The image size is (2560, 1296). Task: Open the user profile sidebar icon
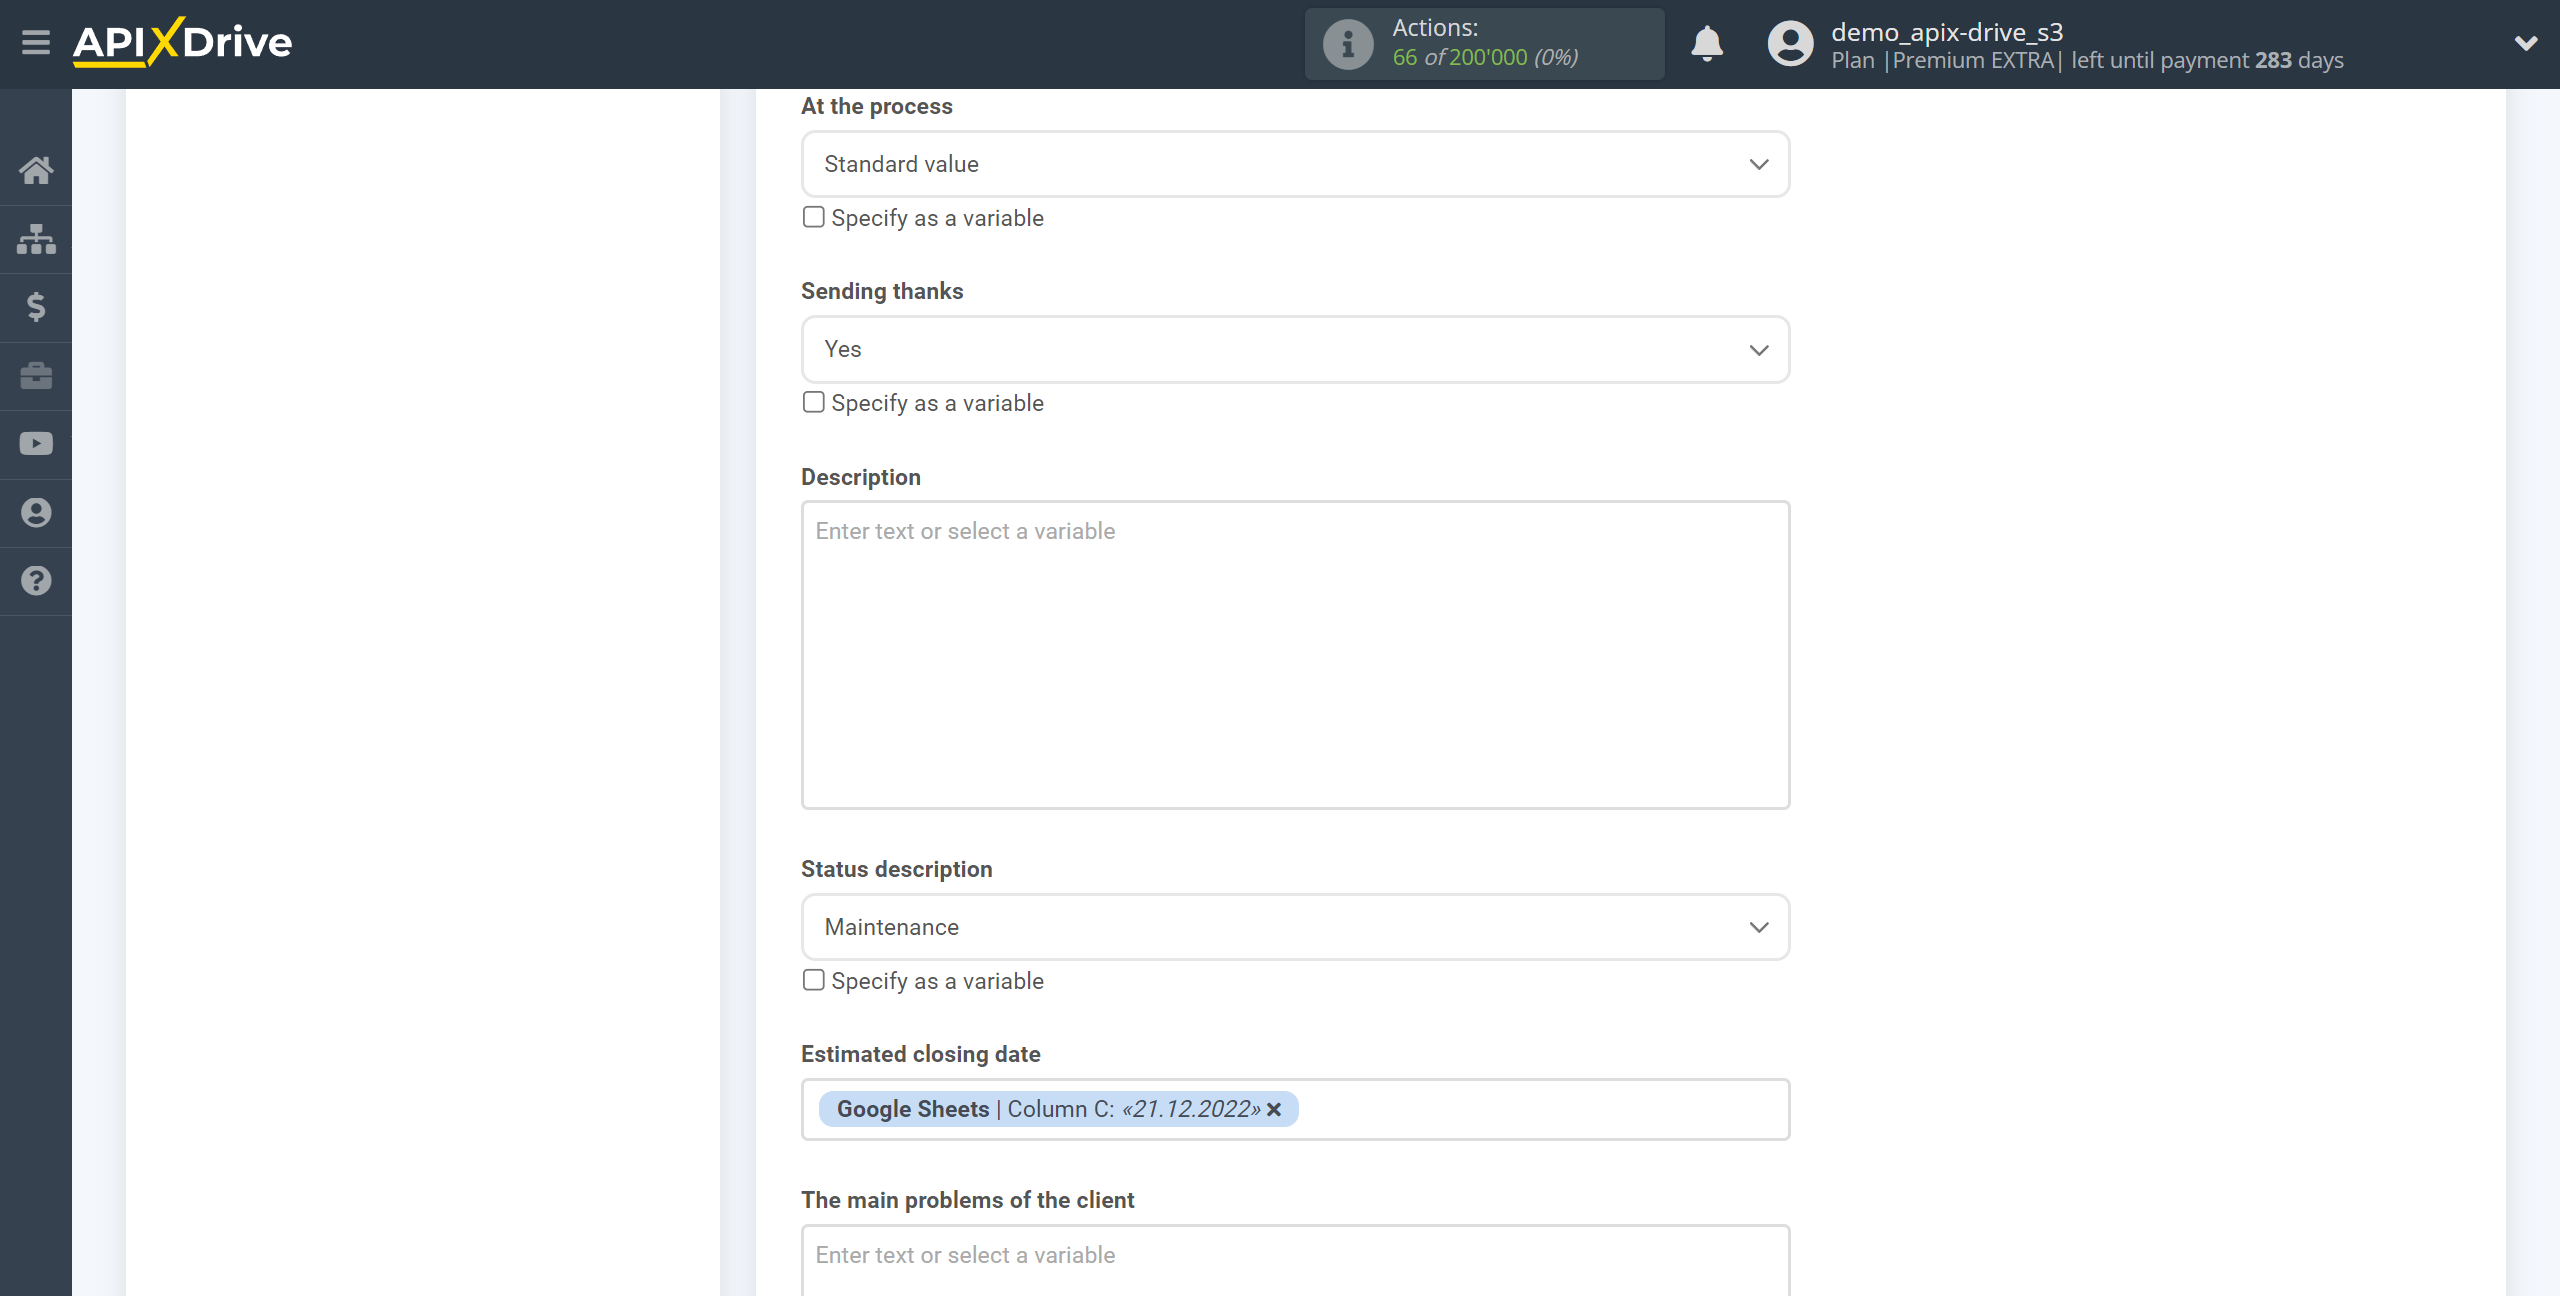click(36, 513)
